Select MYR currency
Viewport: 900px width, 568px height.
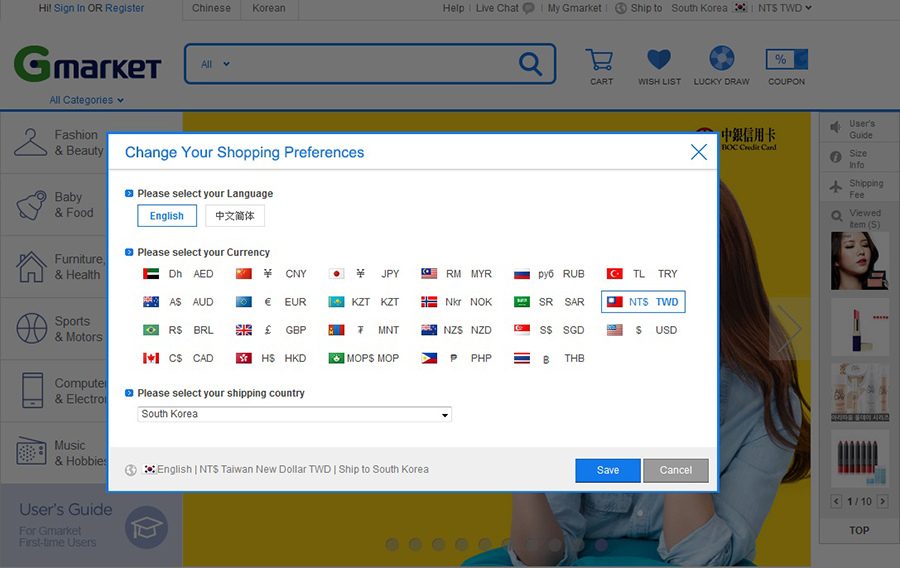pos(456,274)
